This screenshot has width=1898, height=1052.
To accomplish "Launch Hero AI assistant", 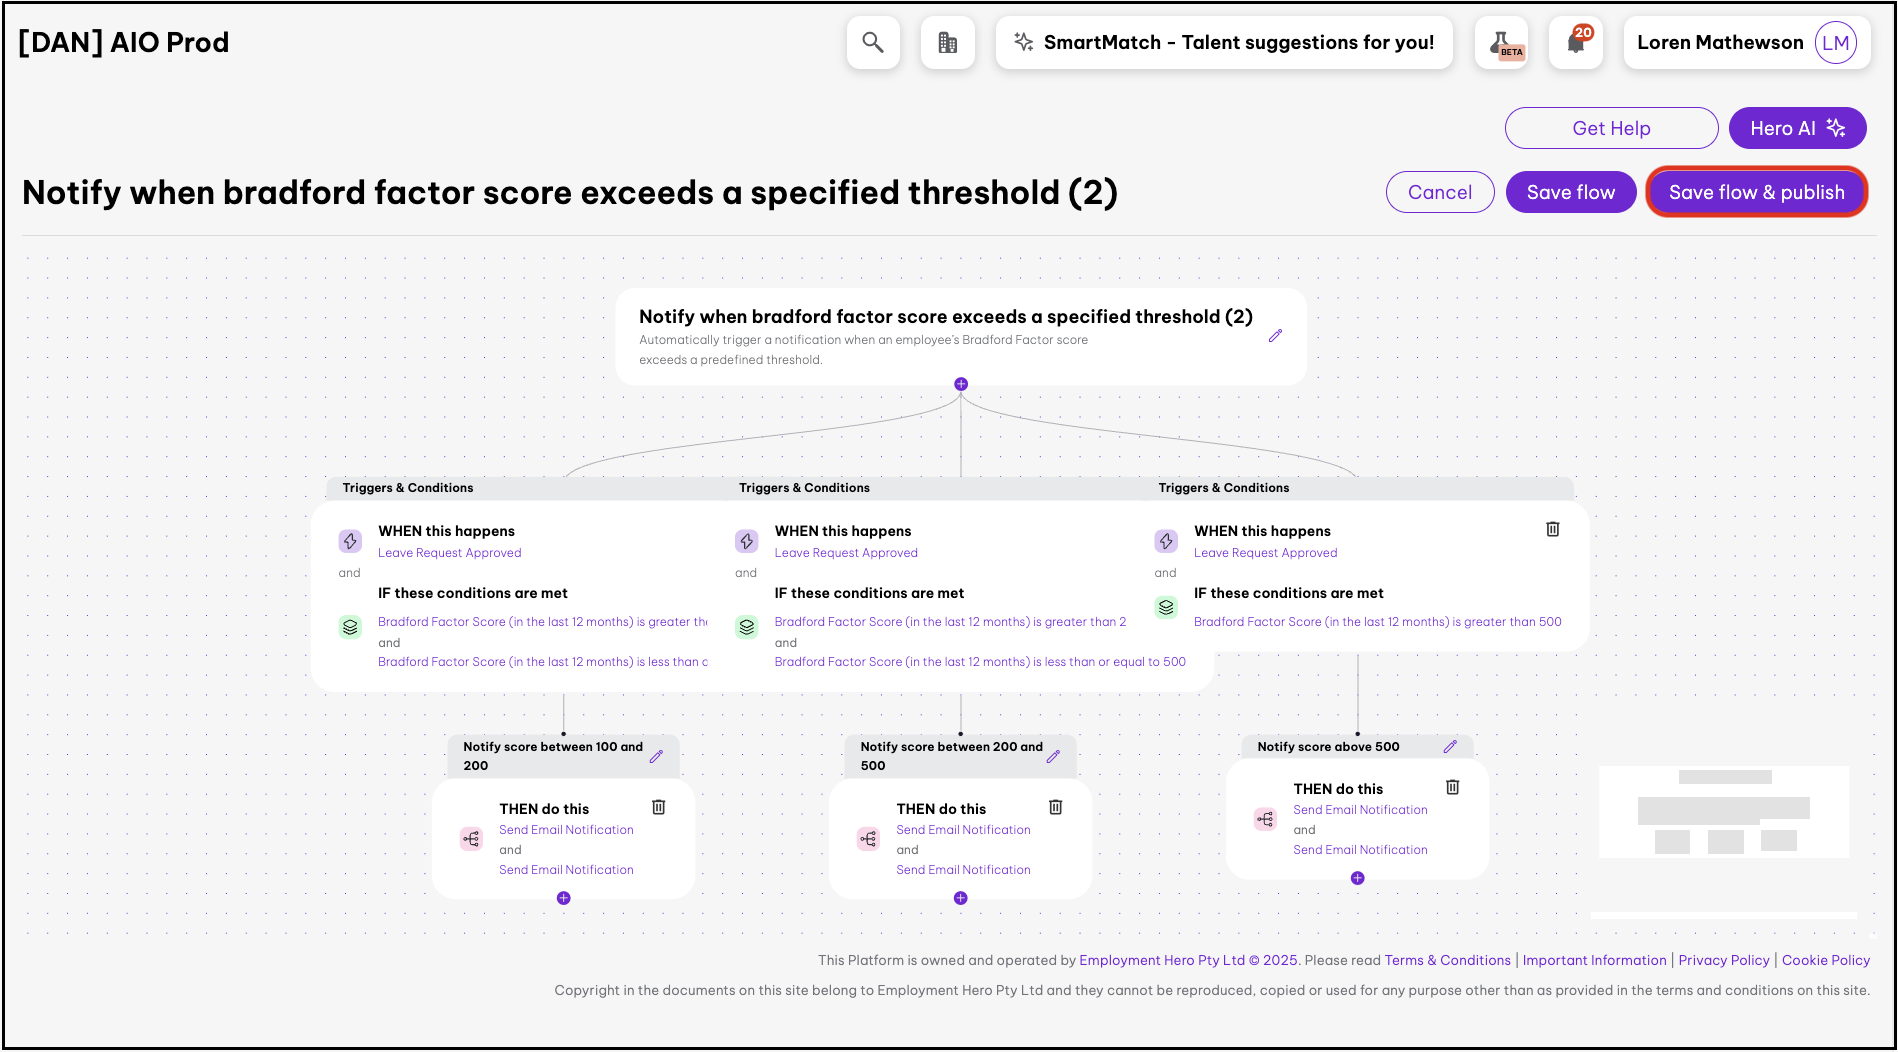I will [x=1796, y=128].
